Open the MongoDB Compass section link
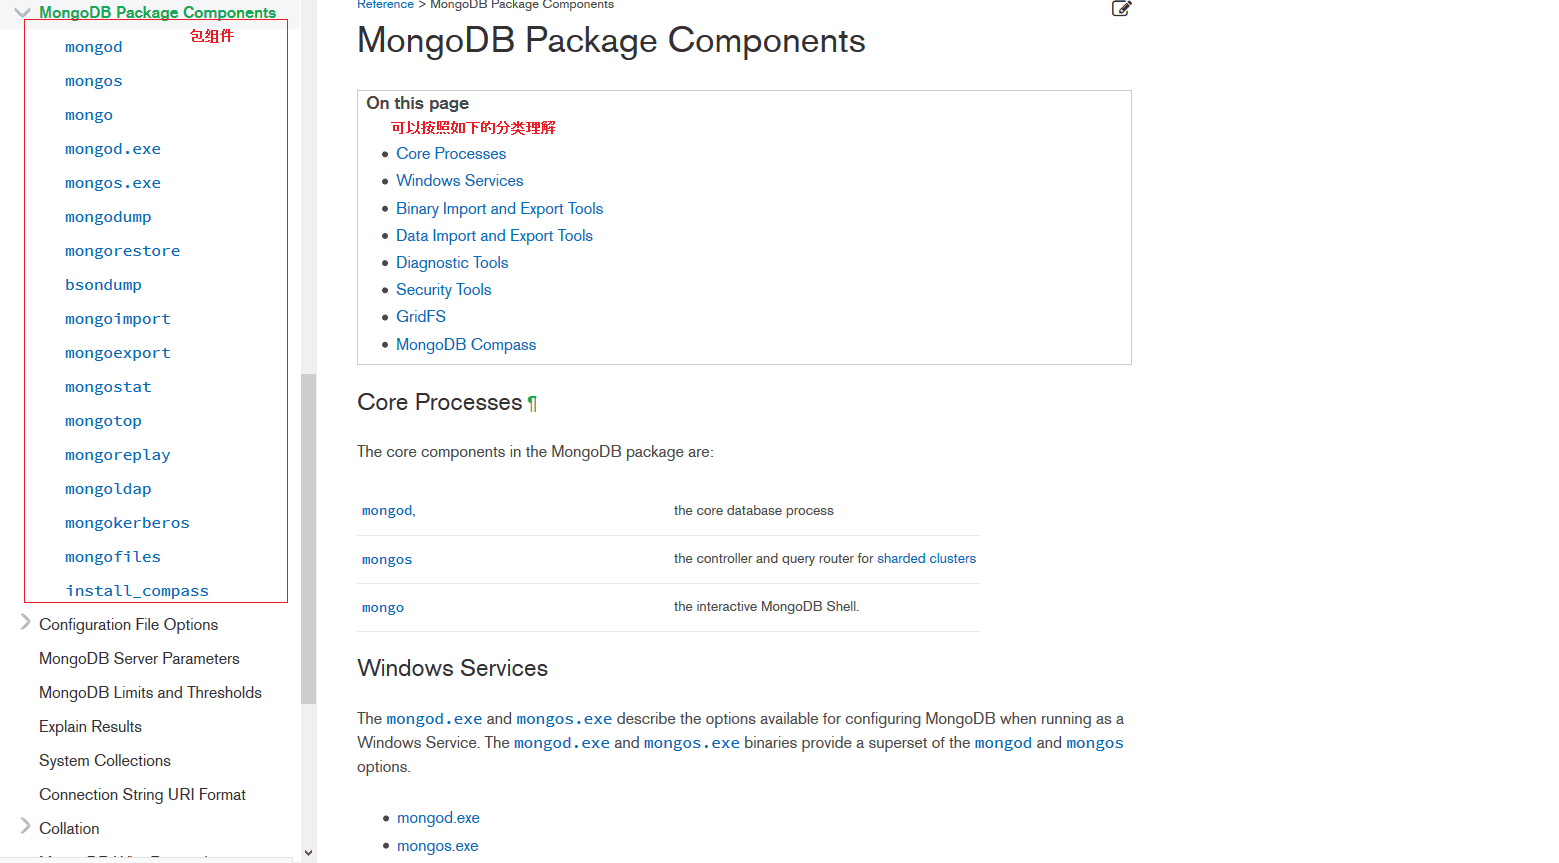The width and height of the screenshot is (1559, 863). (x=465, y=345)
